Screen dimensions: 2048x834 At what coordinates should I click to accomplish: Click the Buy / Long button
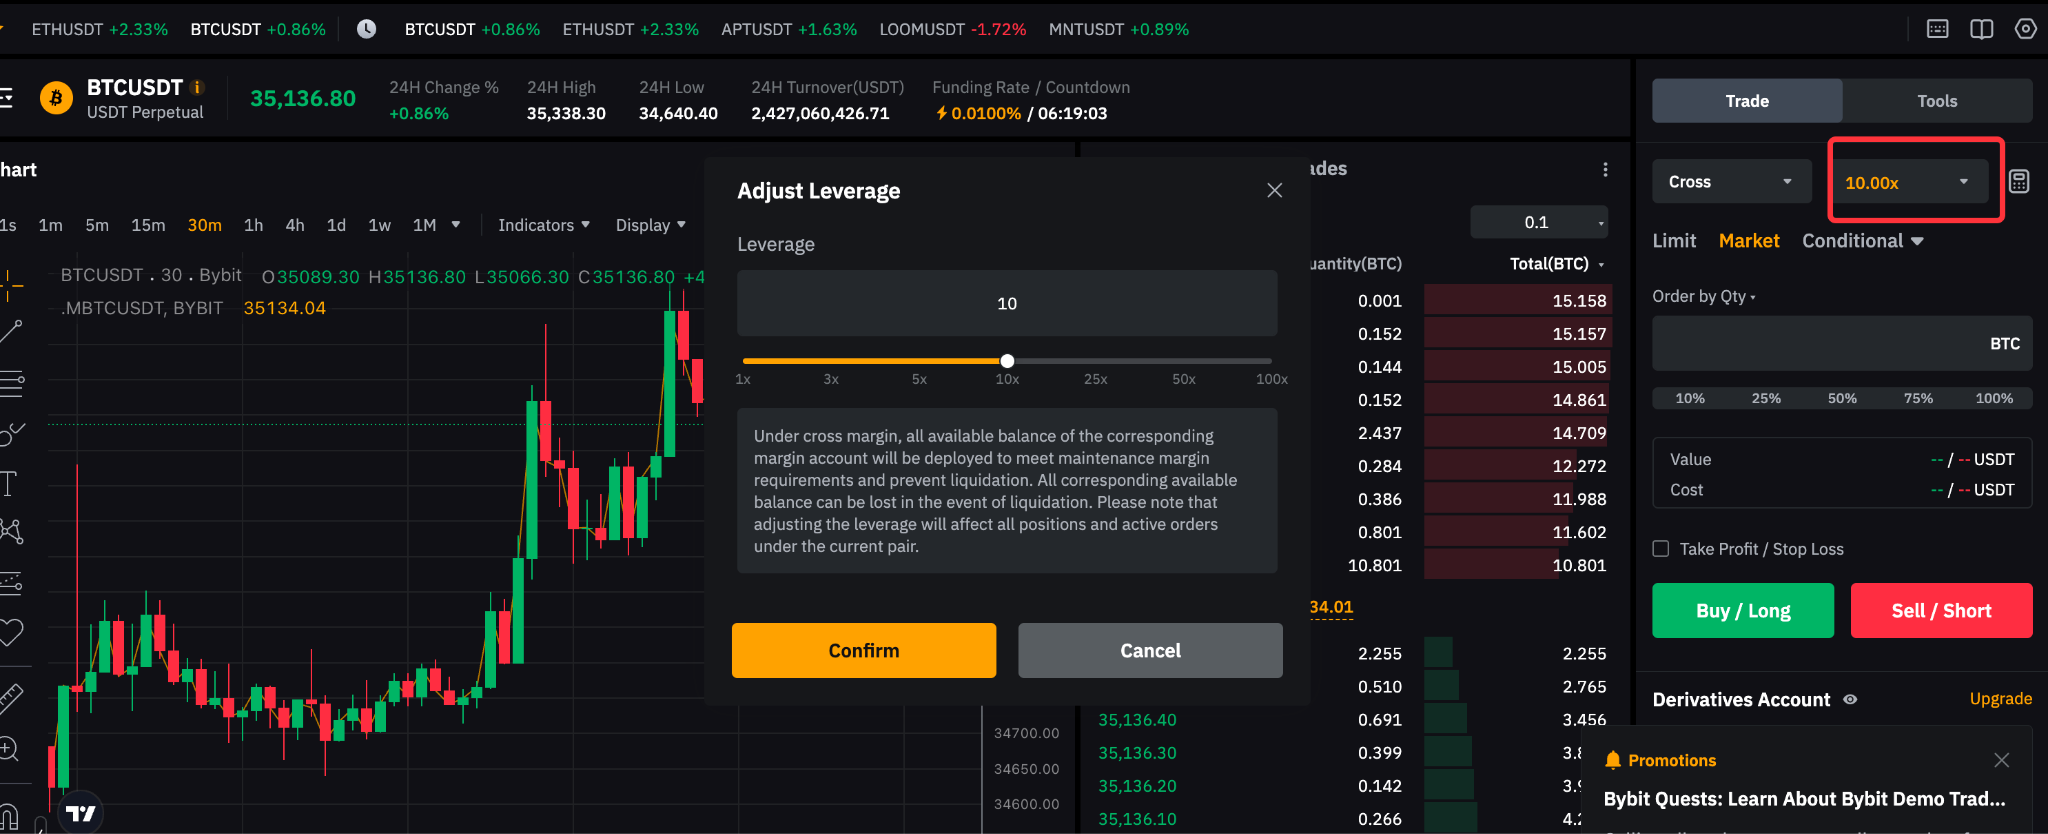[x=1743, y=611]
